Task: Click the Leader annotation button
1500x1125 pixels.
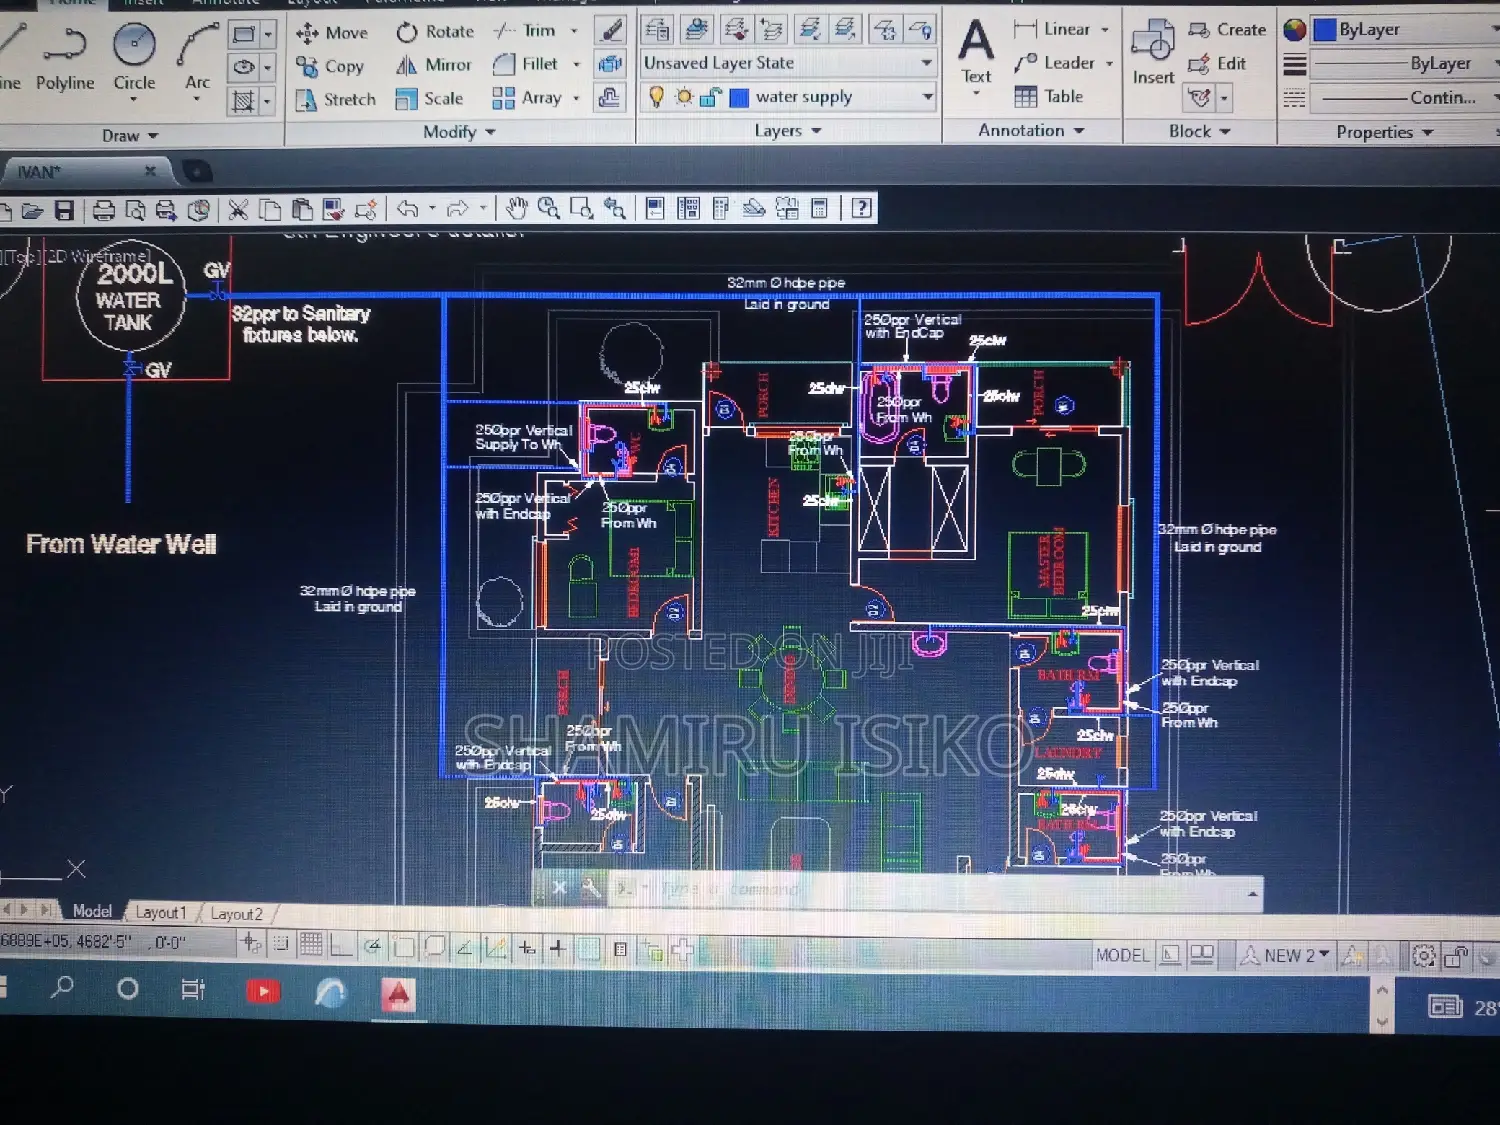Action: click(1055, 63)
